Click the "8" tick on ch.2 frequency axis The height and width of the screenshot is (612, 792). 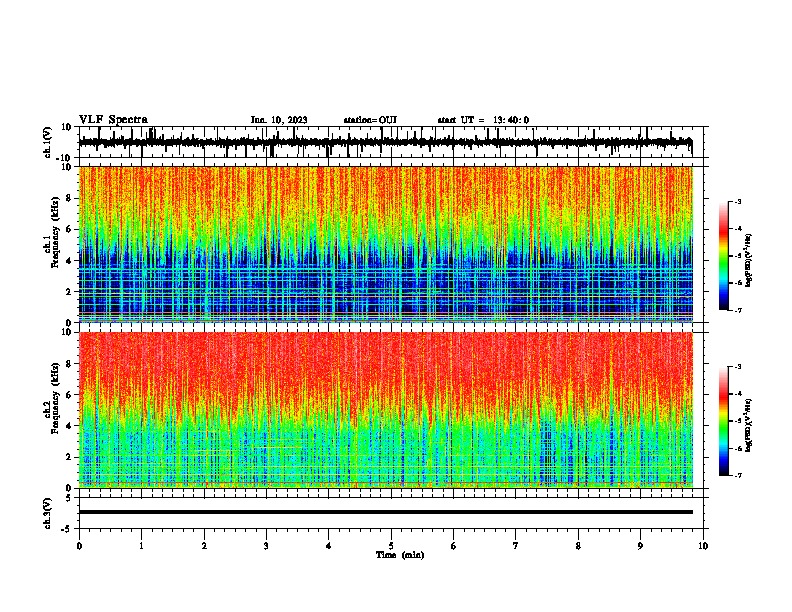click(69, 364)
